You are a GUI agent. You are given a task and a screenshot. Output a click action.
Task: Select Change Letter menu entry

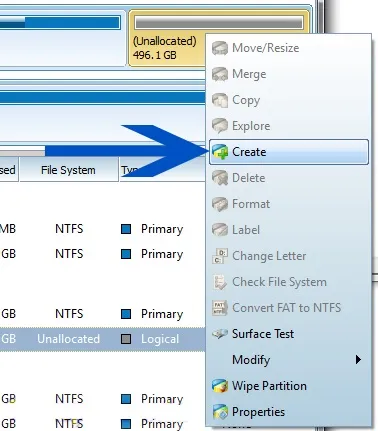click(289, 256)
